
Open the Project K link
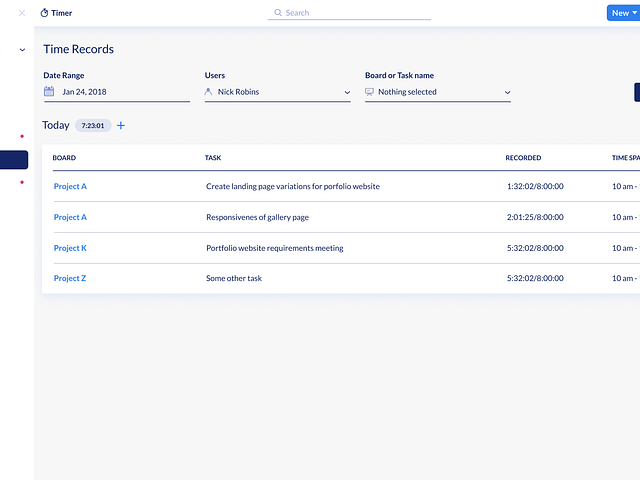pyautogui.click(x=70, y=248)
